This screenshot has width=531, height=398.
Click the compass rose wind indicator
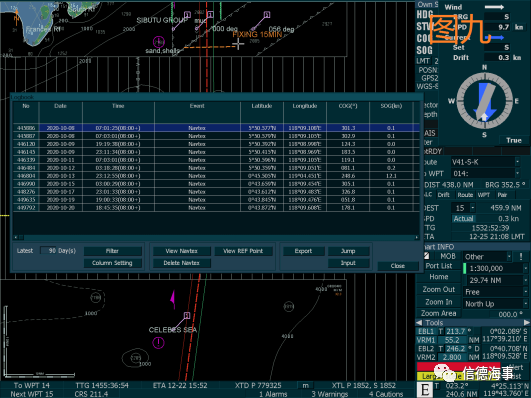point(484,101)
